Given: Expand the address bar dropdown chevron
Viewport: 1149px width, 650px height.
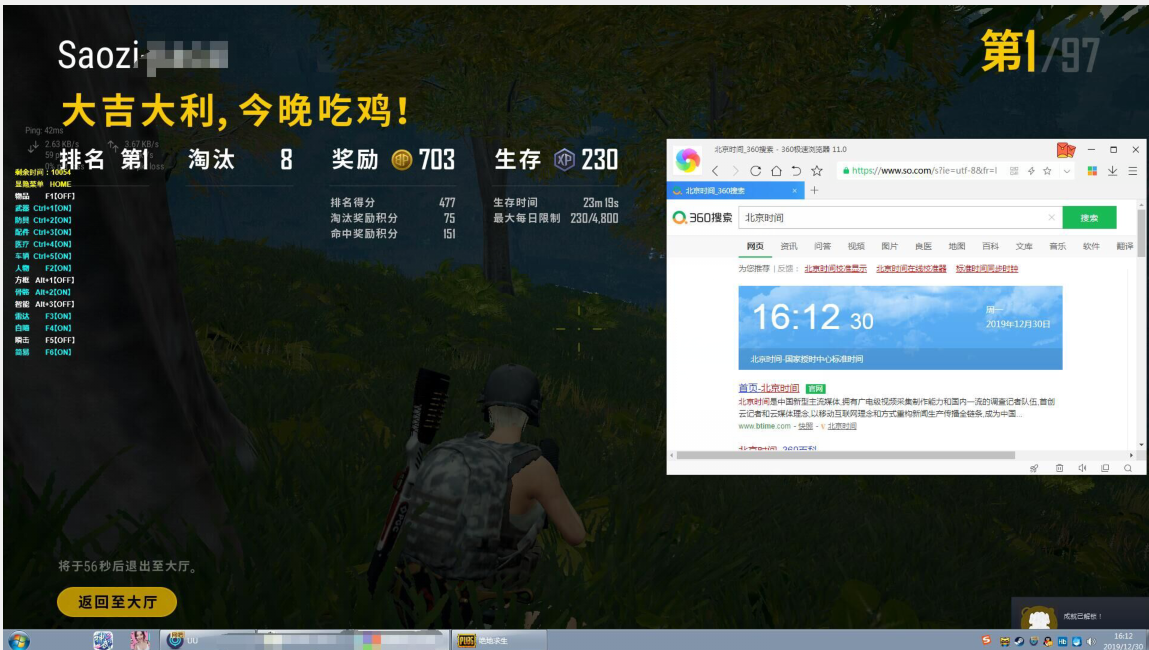Looking at the screenshot, I should point(1067,171).
